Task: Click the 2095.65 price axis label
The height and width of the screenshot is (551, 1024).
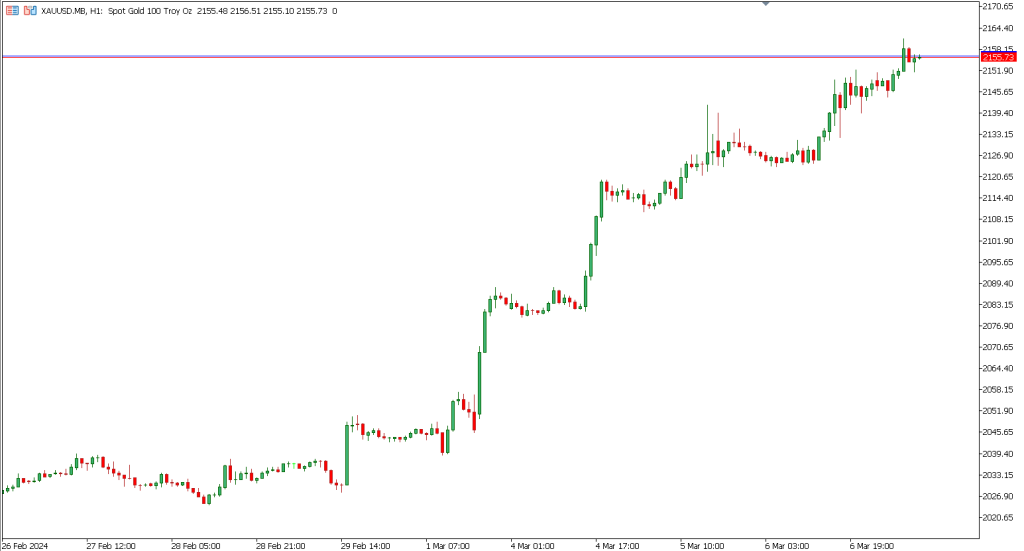Action: pyautogui.click(x=998, y=262)
